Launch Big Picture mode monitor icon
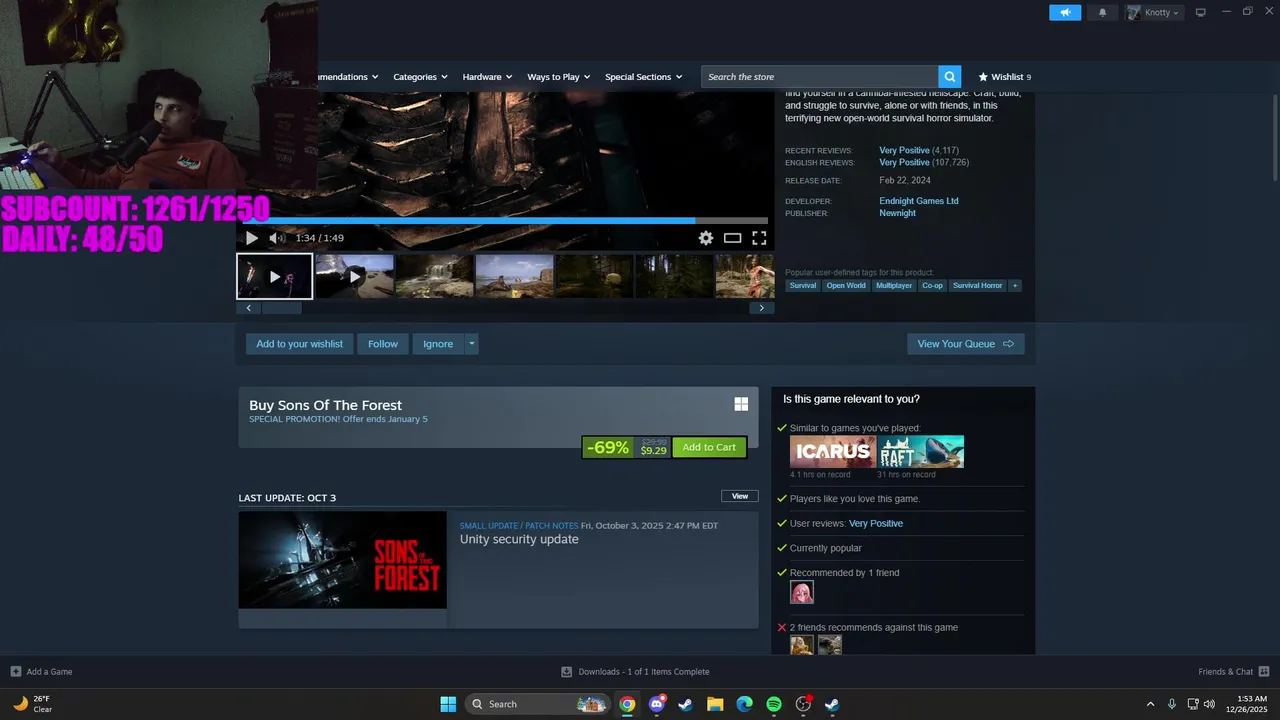Screen dimensions: 1280x720 (1201, 12)
